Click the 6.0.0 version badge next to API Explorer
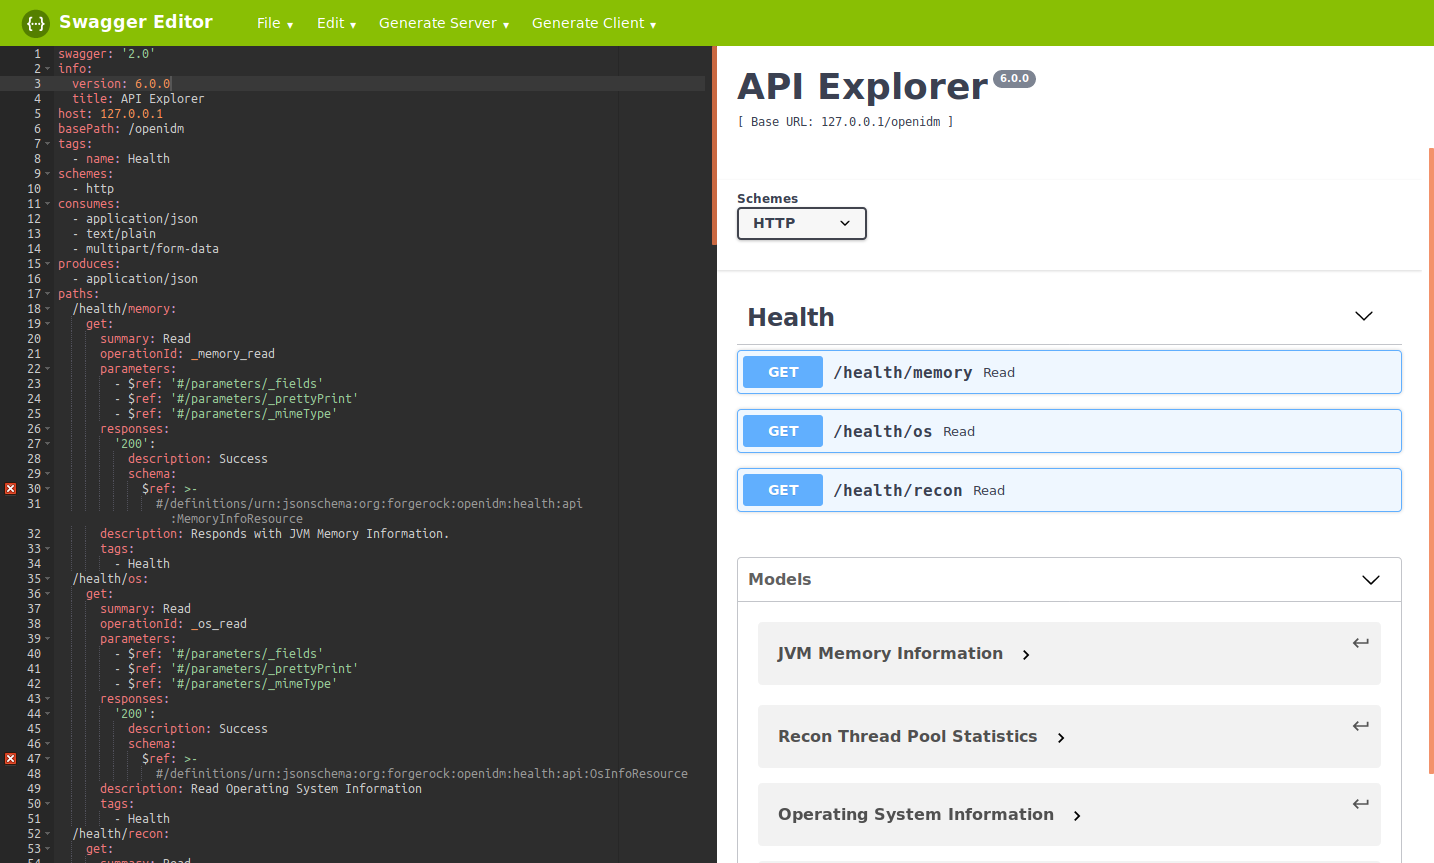The height and width of the screenshot is (863, 1434). [x=1014, y=78]
